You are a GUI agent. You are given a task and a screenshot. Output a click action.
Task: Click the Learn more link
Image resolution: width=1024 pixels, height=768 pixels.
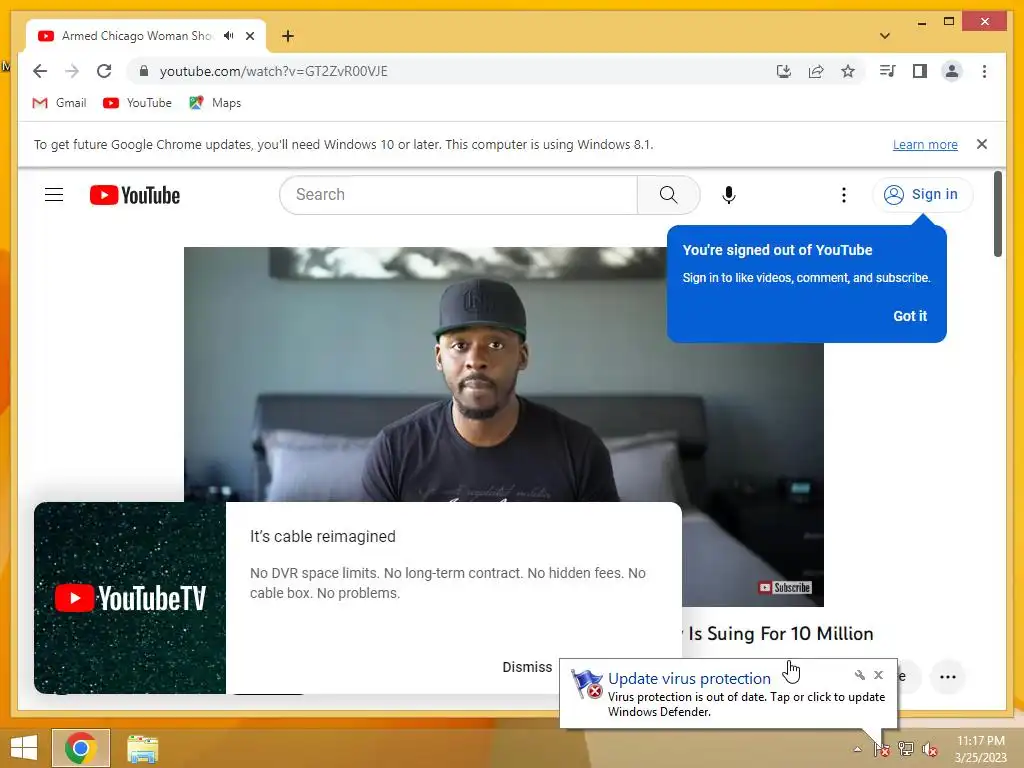pos(925,144)
